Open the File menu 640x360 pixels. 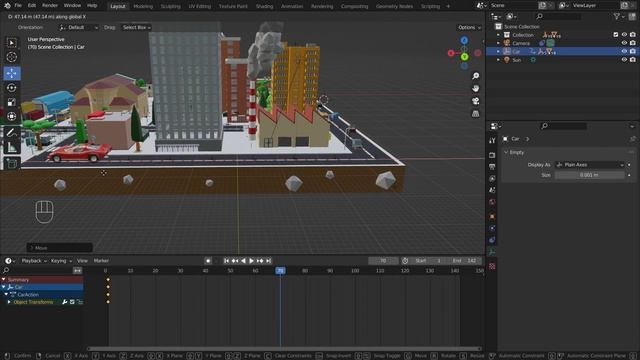click(18, 6)
